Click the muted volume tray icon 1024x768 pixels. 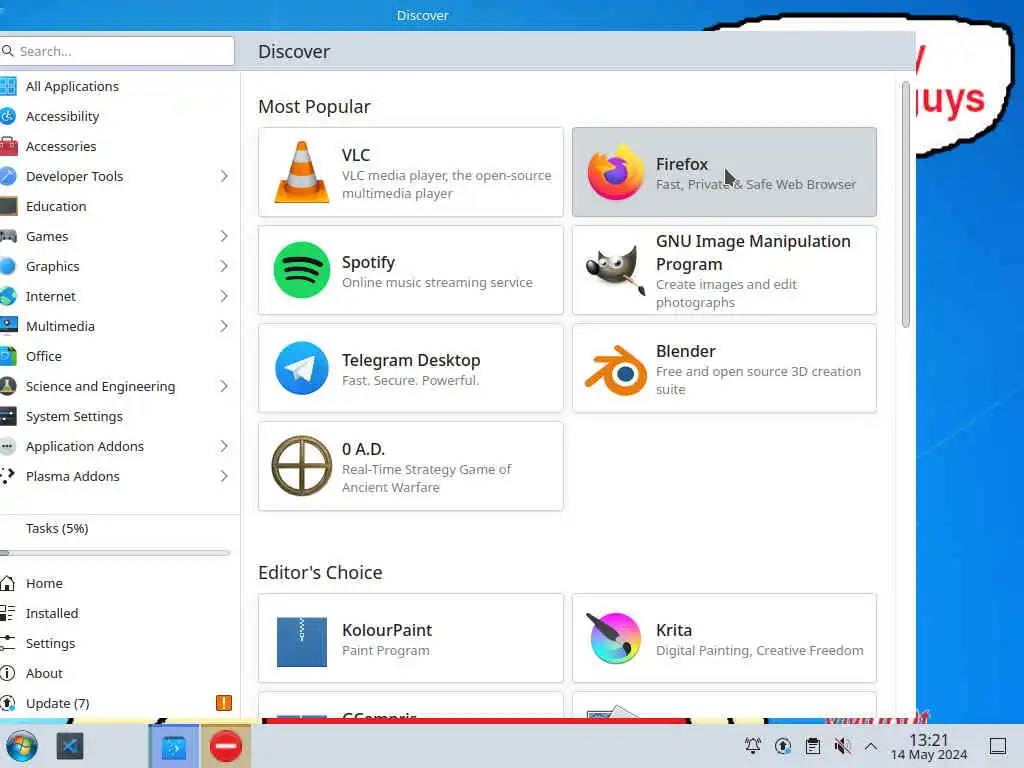842,745
